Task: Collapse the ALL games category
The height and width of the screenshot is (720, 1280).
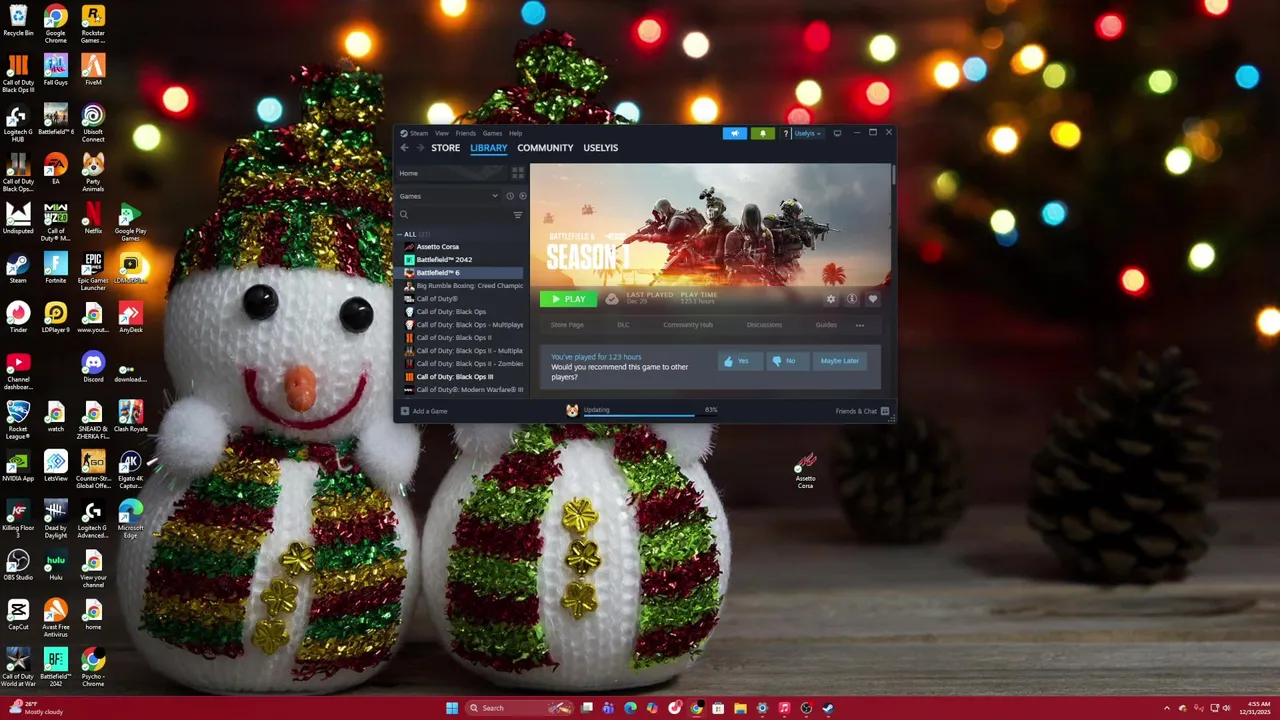Action: [399, 234]
